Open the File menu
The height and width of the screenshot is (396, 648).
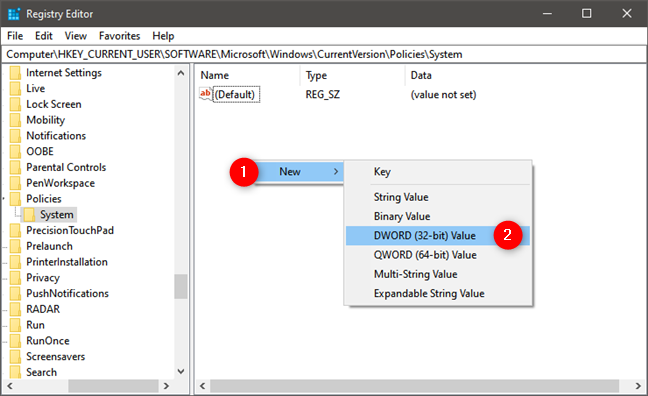15,36
